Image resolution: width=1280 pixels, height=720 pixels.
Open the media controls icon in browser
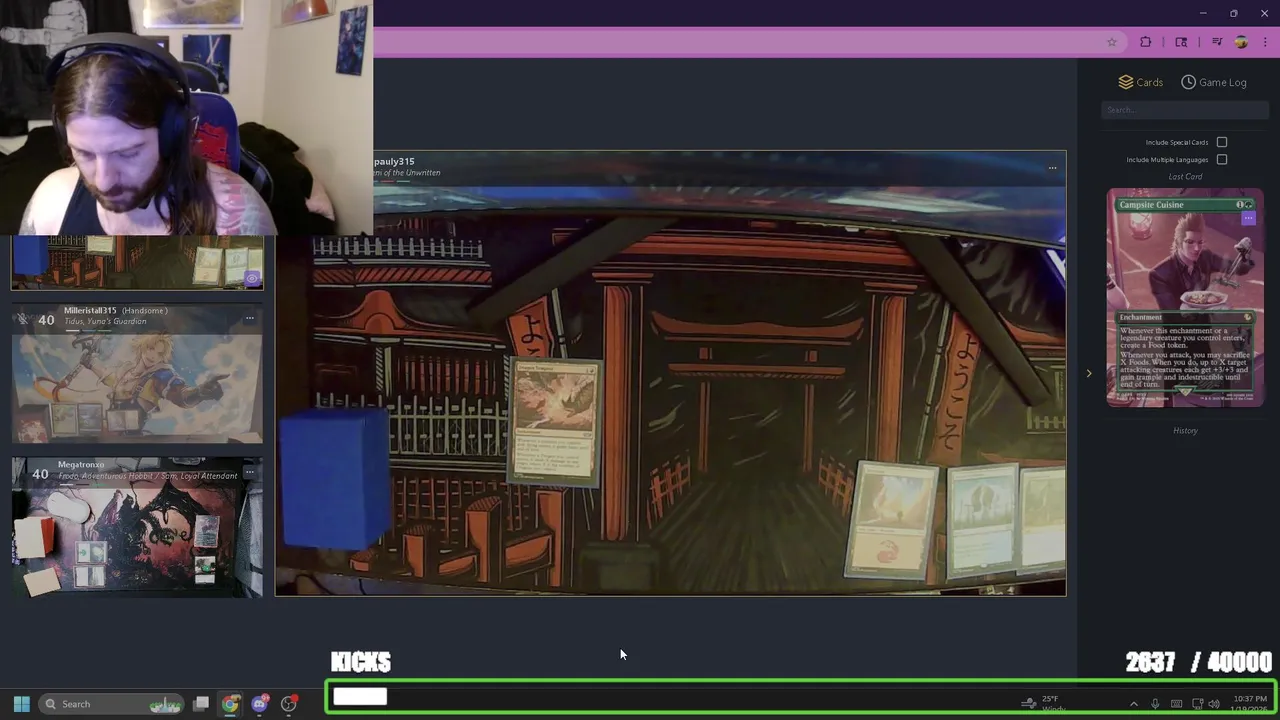click(x=1217, y=42)
